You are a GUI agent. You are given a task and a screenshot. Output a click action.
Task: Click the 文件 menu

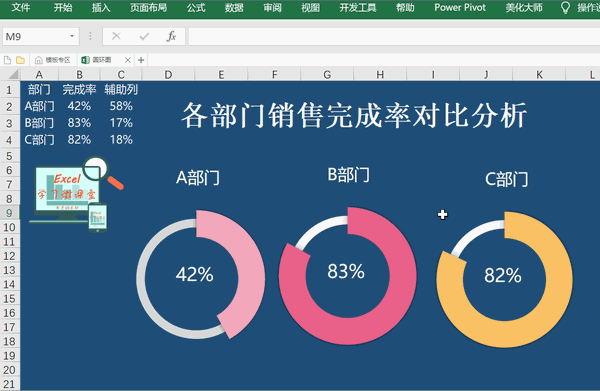tap(21, 7)
